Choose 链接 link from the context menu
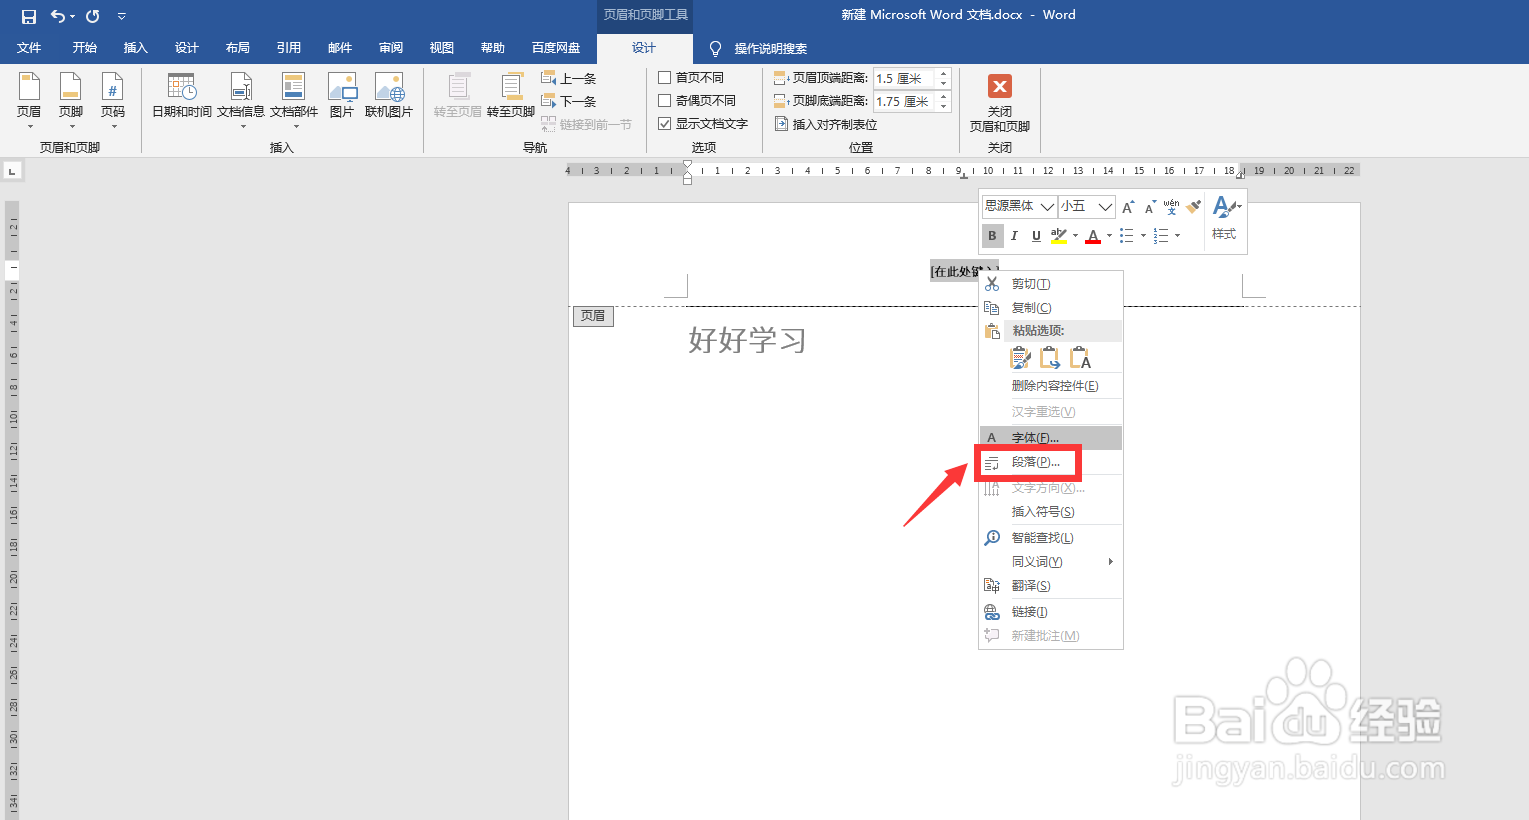 point(1051,612)
